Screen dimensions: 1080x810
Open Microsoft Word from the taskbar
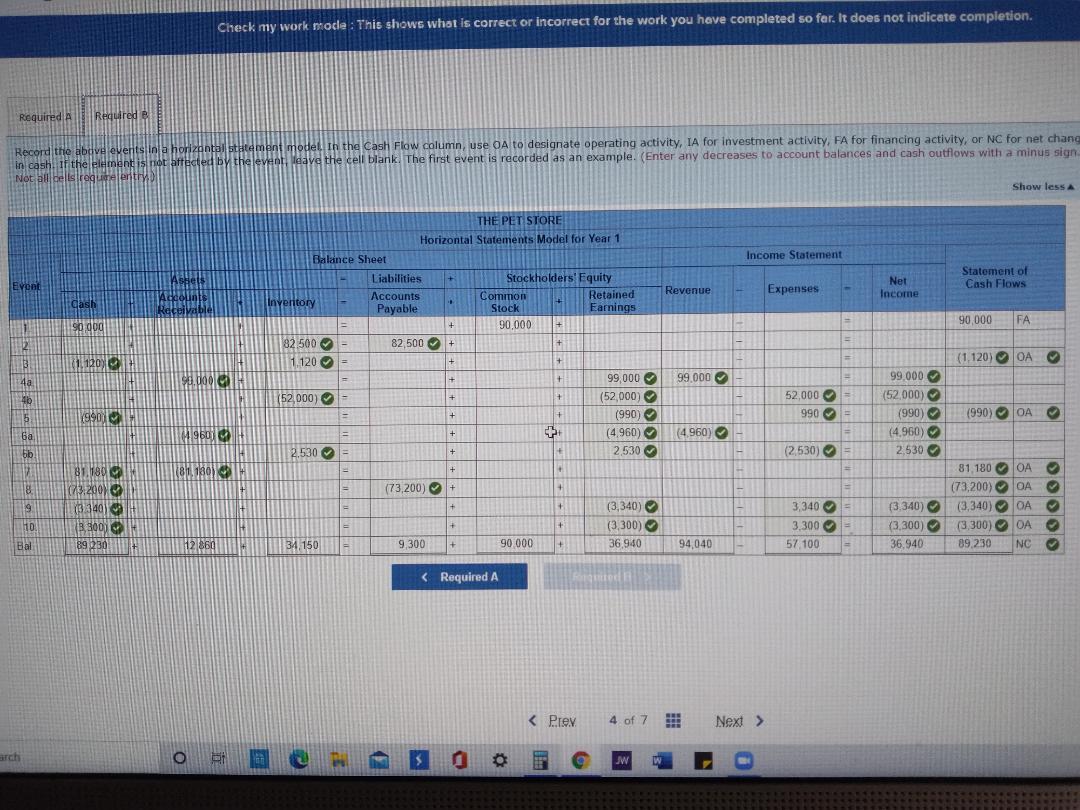(x=662, y=760)
